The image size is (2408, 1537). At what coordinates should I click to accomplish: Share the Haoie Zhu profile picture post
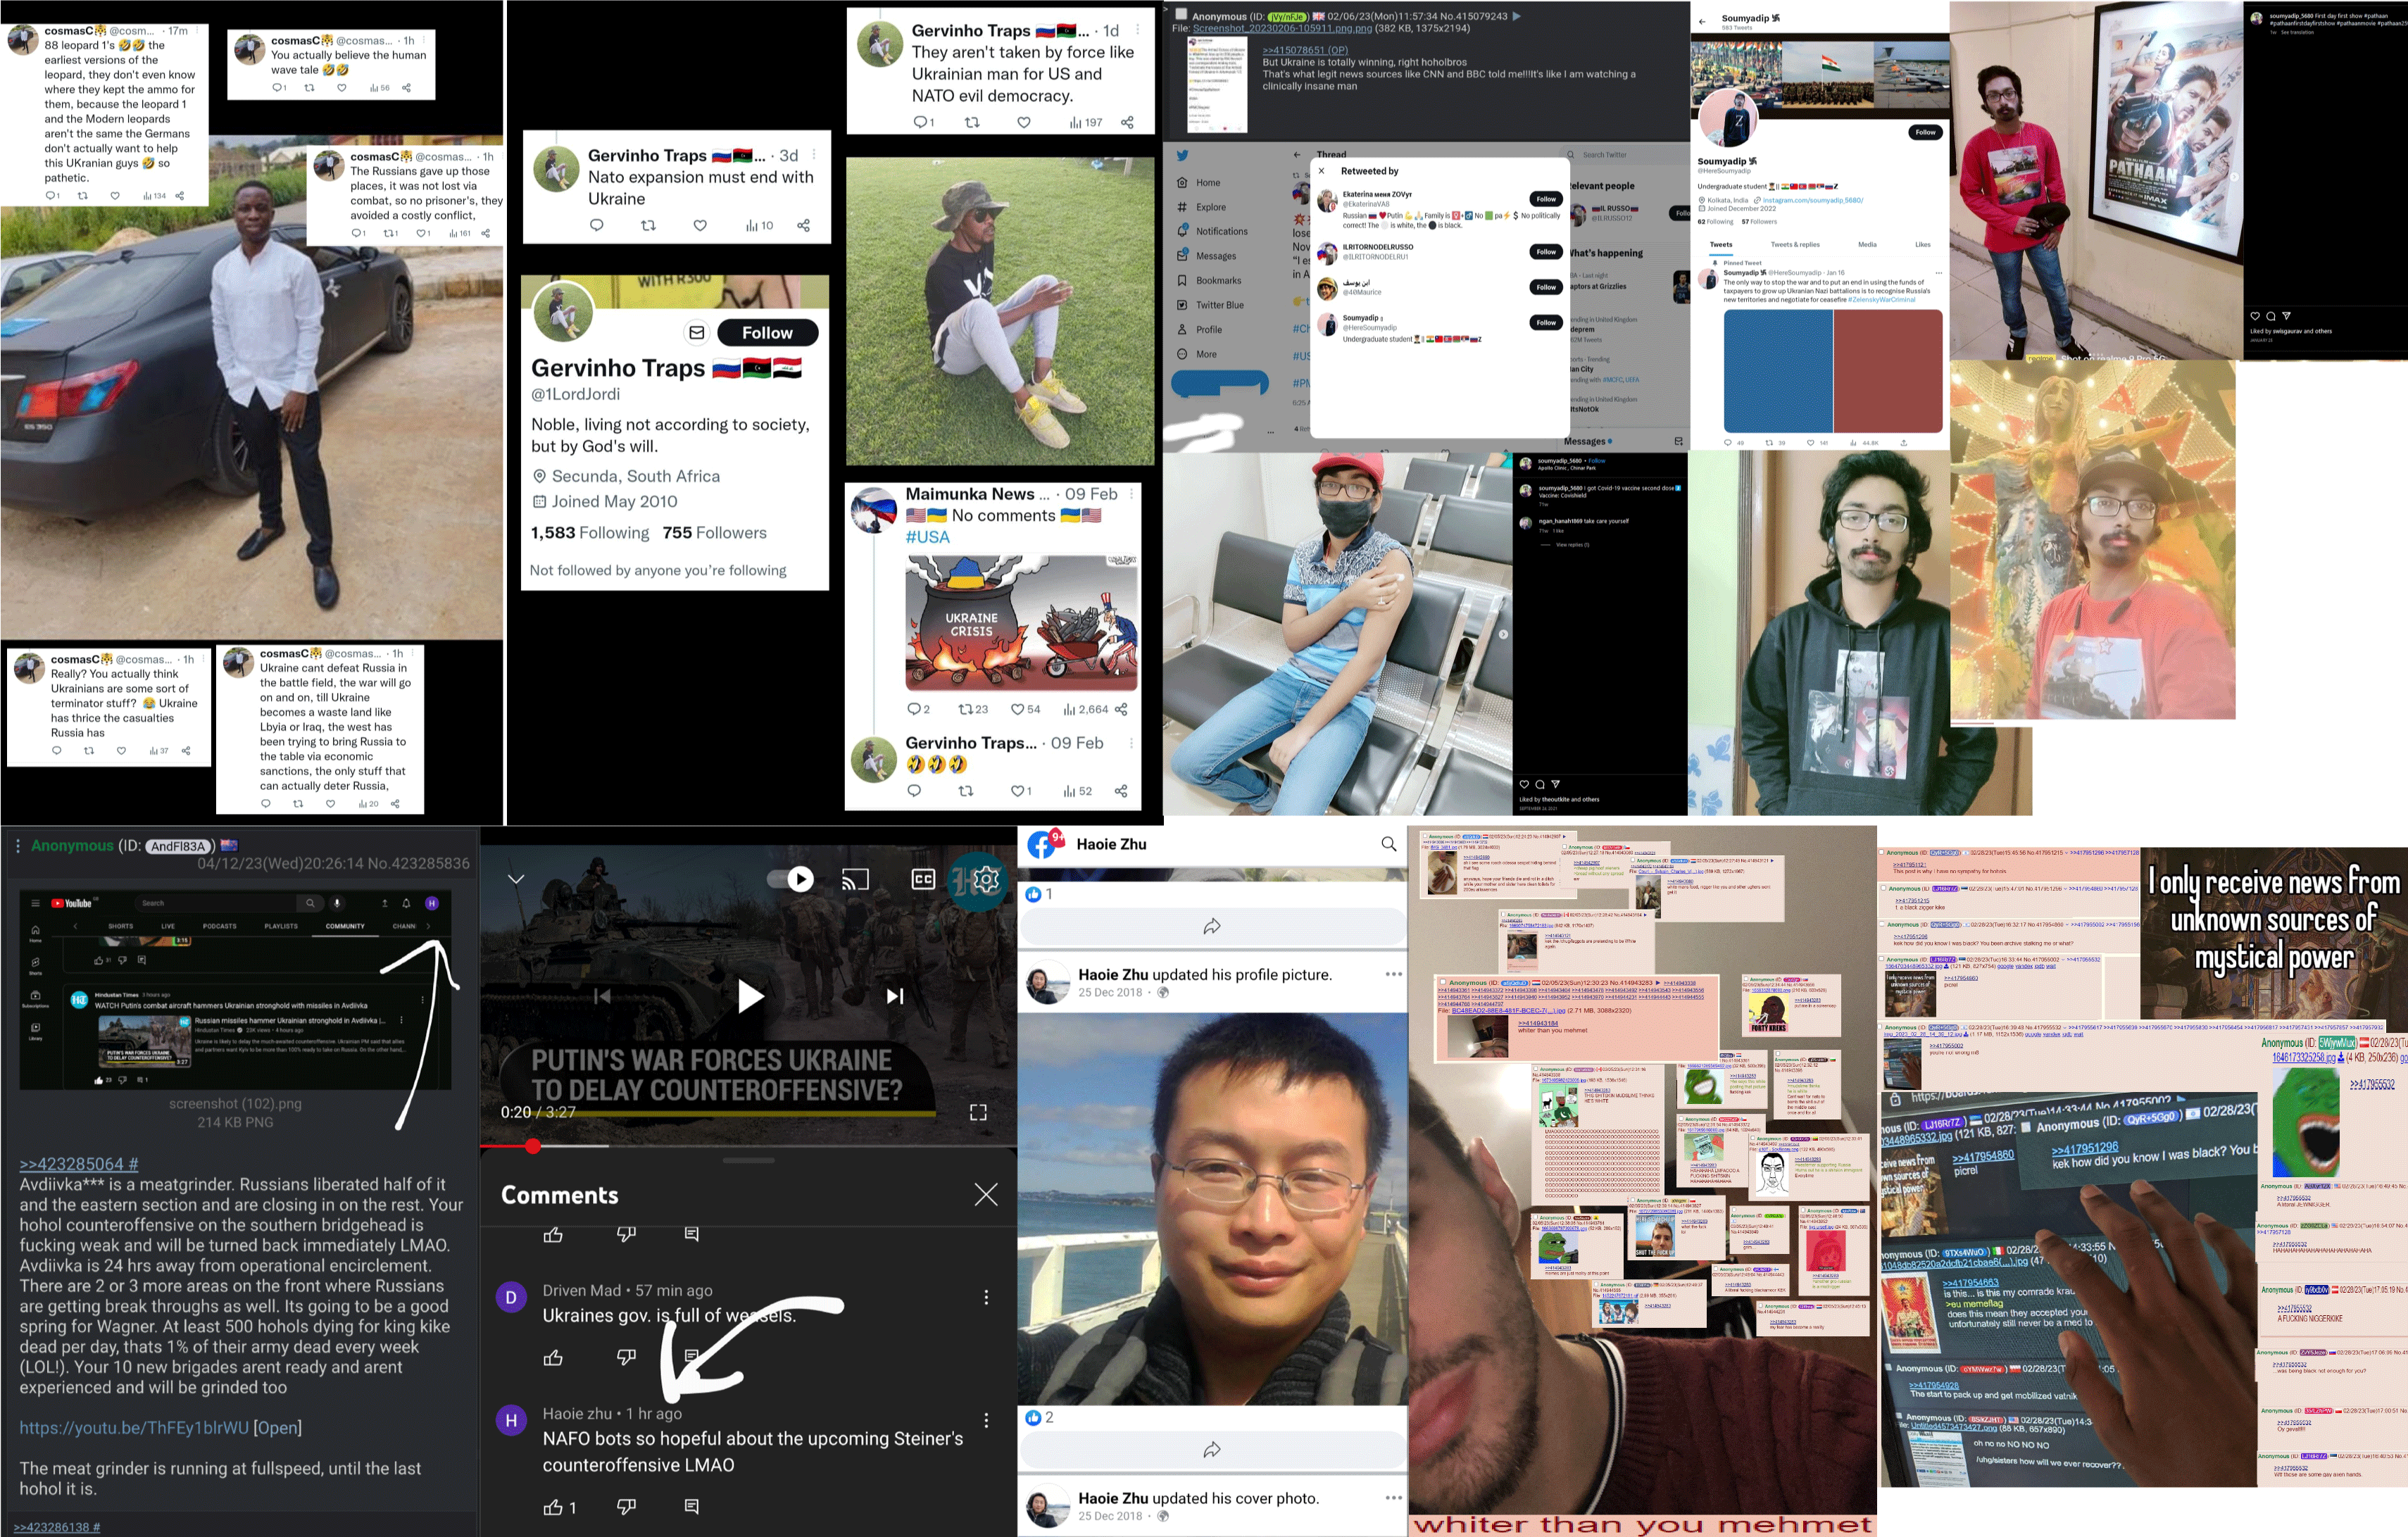[1212, 1450]
